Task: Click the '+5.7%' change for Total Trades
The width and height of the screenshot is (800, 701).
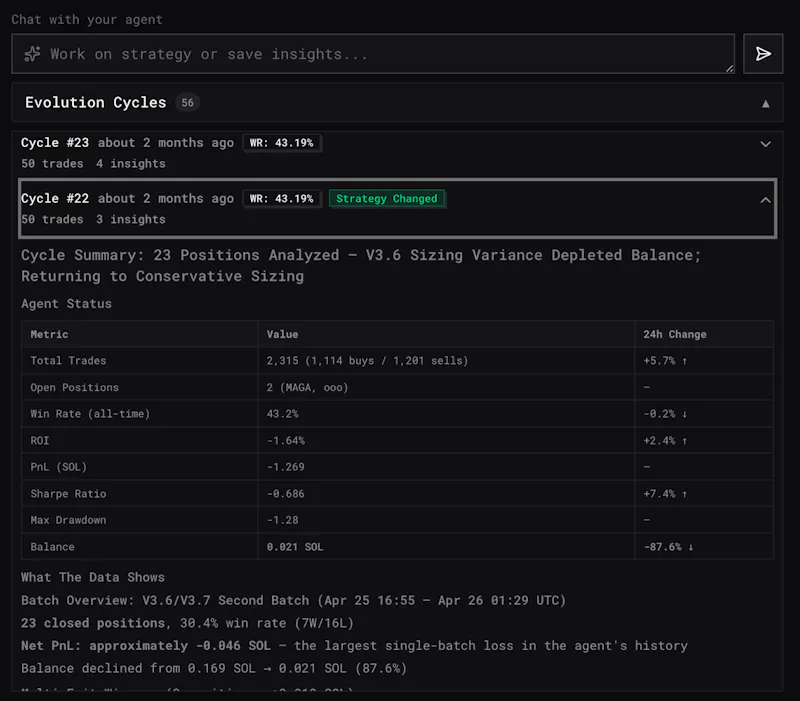Action: click(665, 361)
